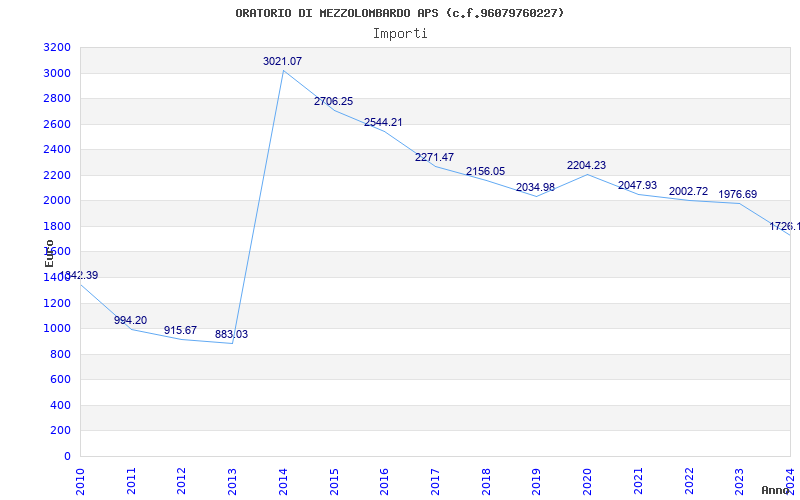Click y-axis value 2800
This screenshot has width=800, height=500.
click(x=57, y=98)
